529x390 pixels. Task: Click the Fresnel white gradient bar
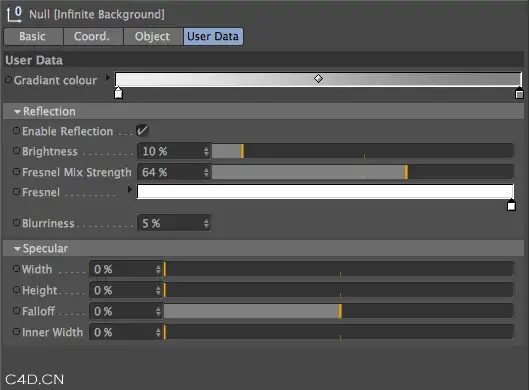[x=325, y=191]
